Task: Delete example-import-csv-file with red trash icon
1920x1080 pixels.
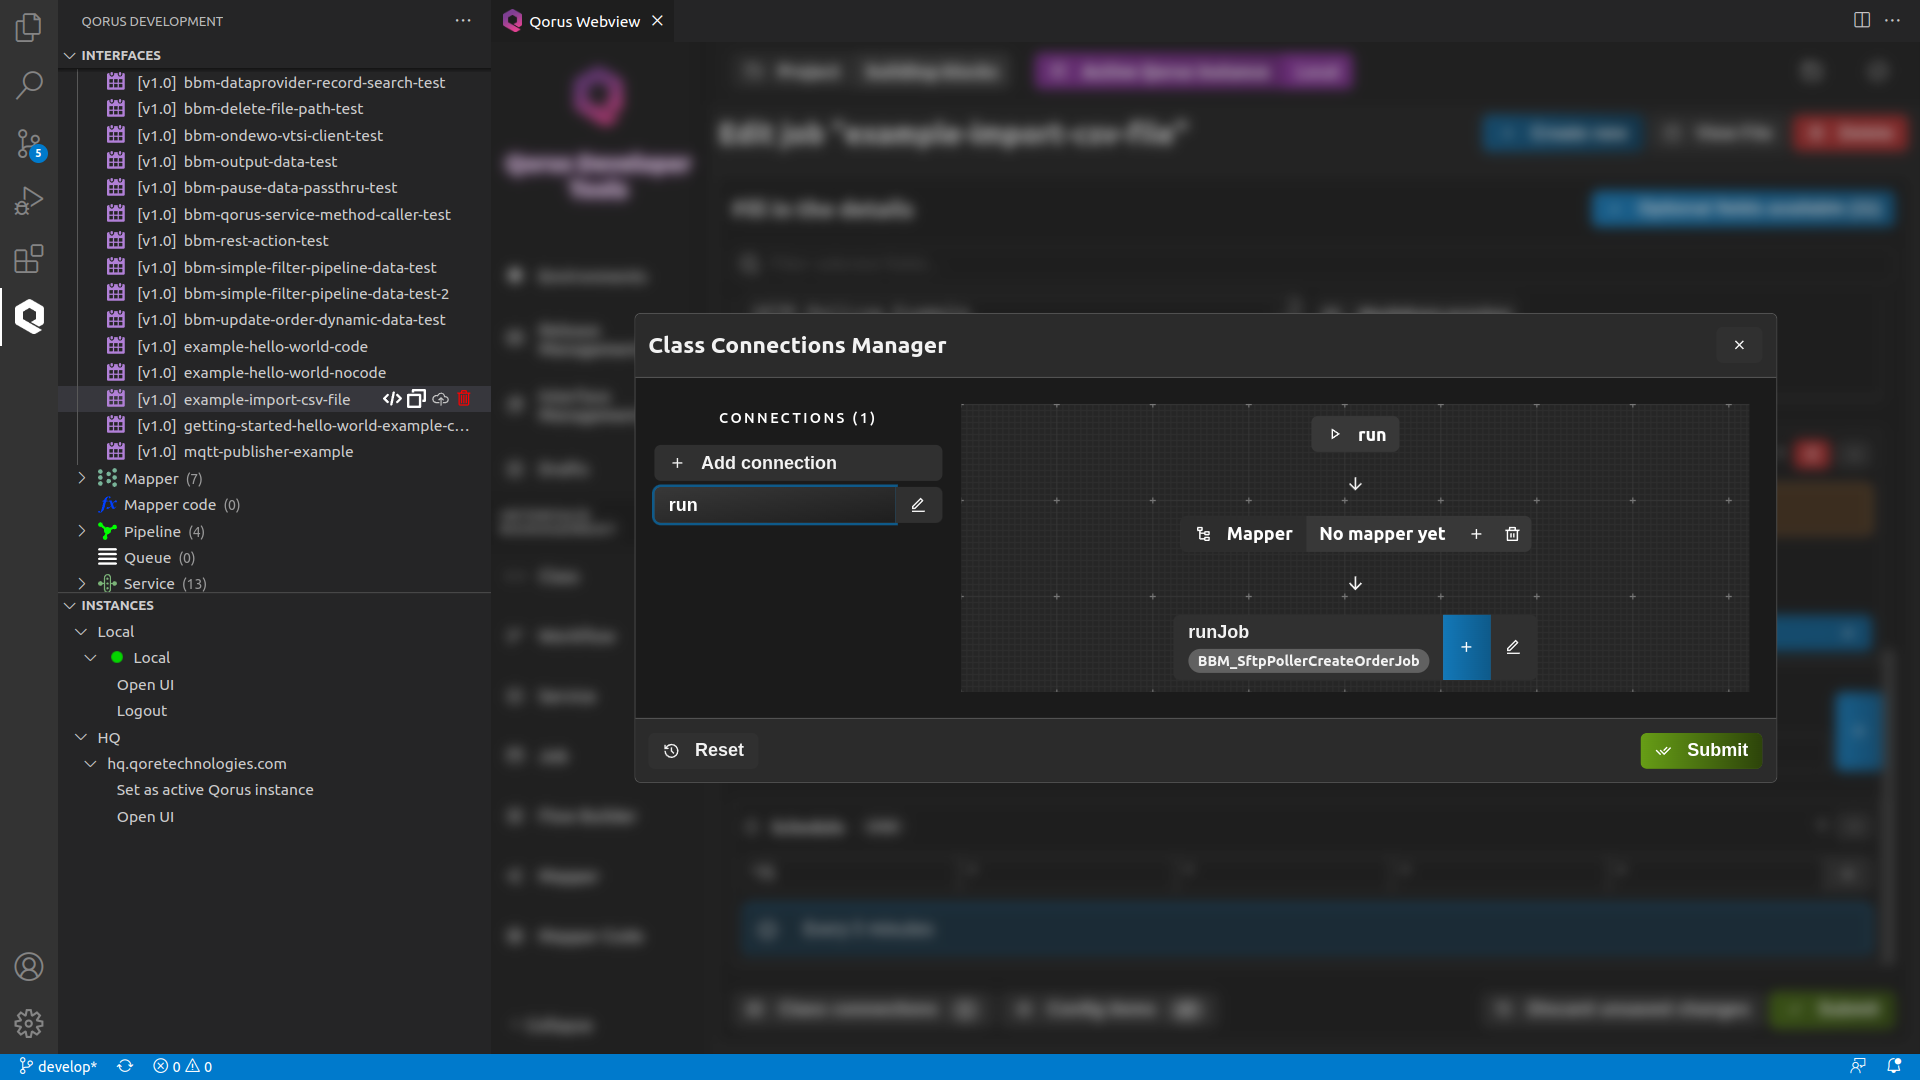Action: (464, 399)
